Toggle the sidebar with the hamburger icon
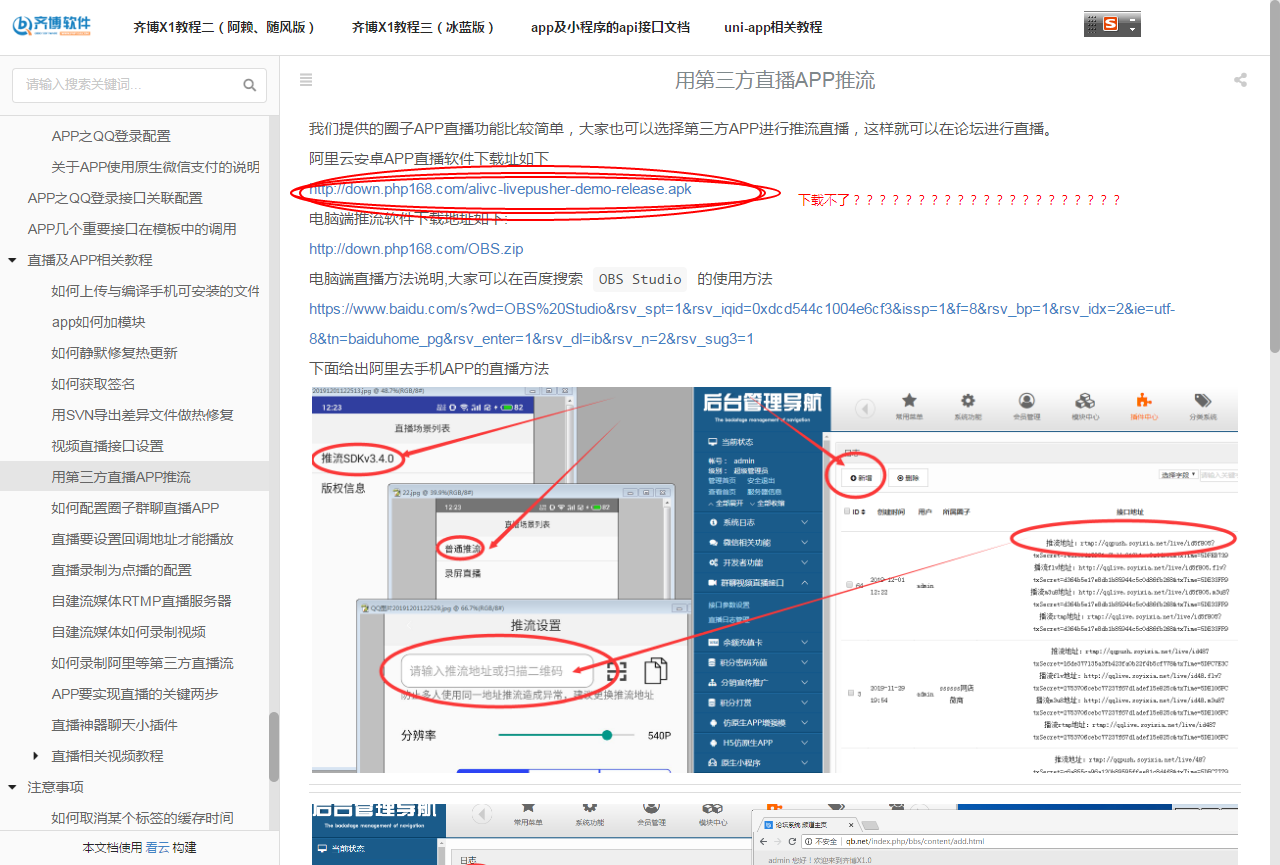1280x865 pixels. (306, 80)
